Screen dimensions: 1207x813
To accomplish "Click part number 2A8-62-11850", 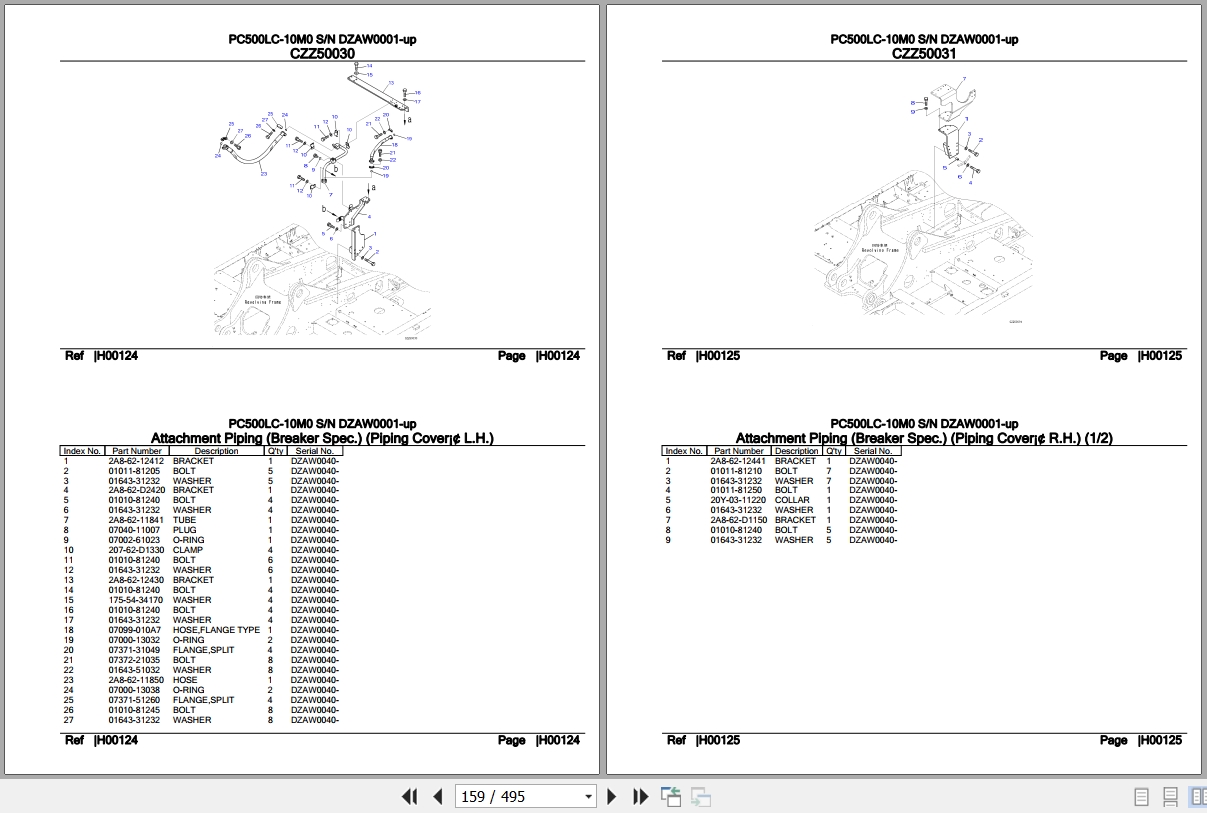I will pyautogui.click(x=136, y=680).
